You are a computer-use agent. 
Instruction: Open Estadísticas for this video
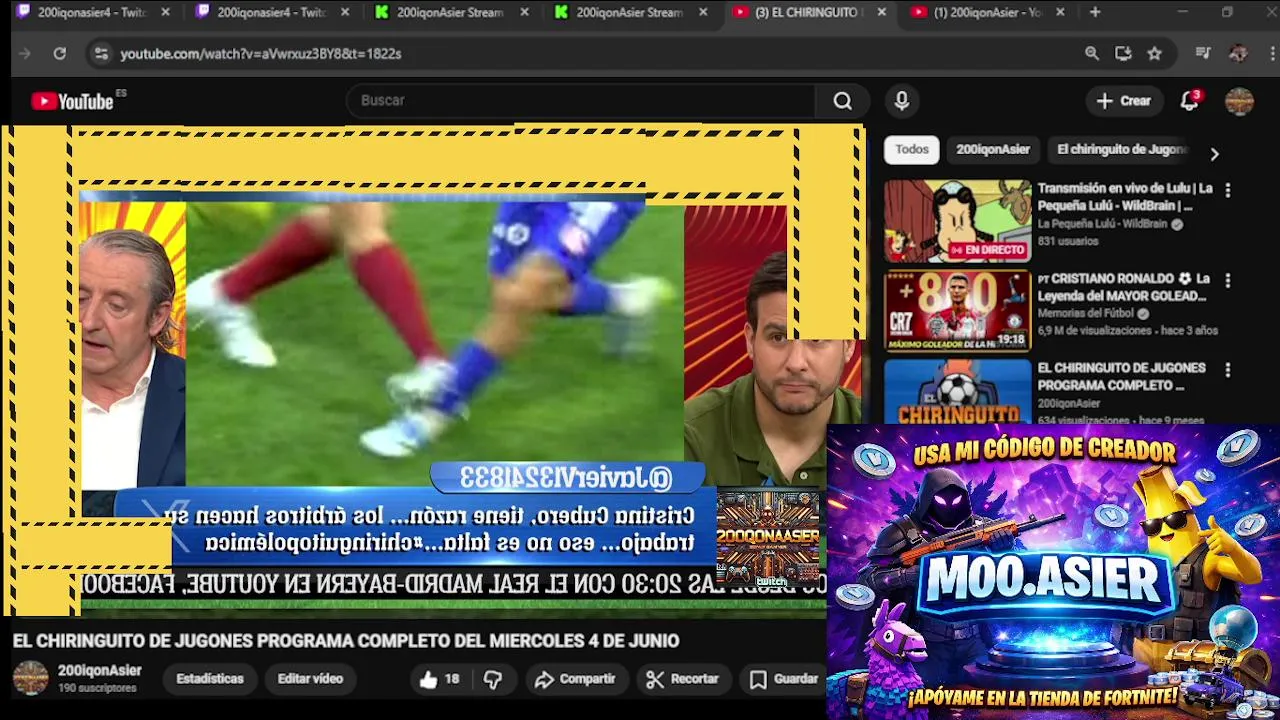click(210, 679)
